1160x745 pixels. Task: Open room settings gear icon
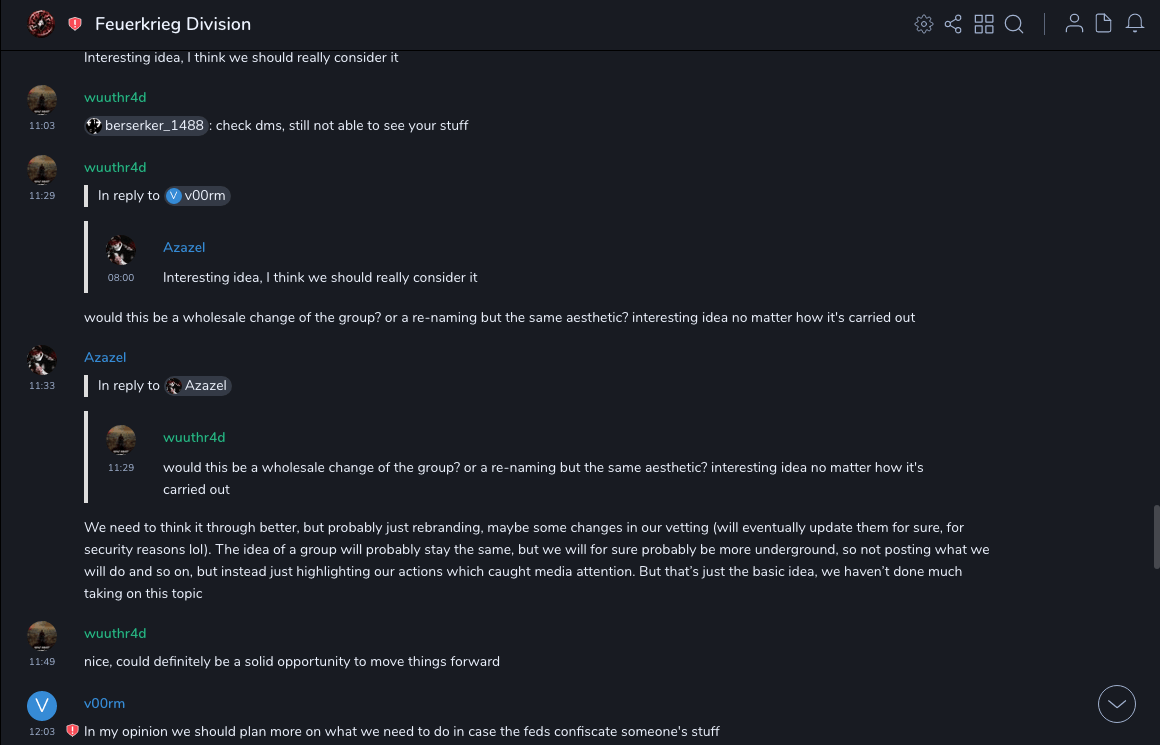tap(924, 24)
